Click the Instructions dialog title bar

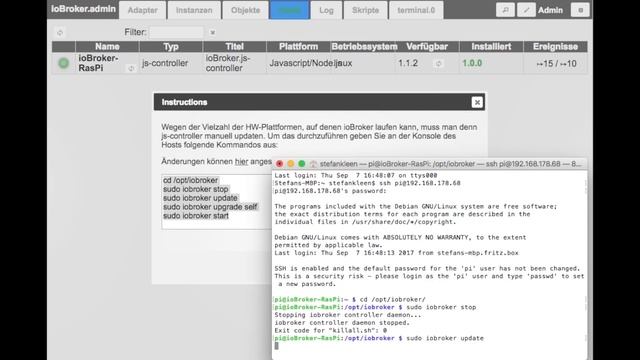(319, 102)
